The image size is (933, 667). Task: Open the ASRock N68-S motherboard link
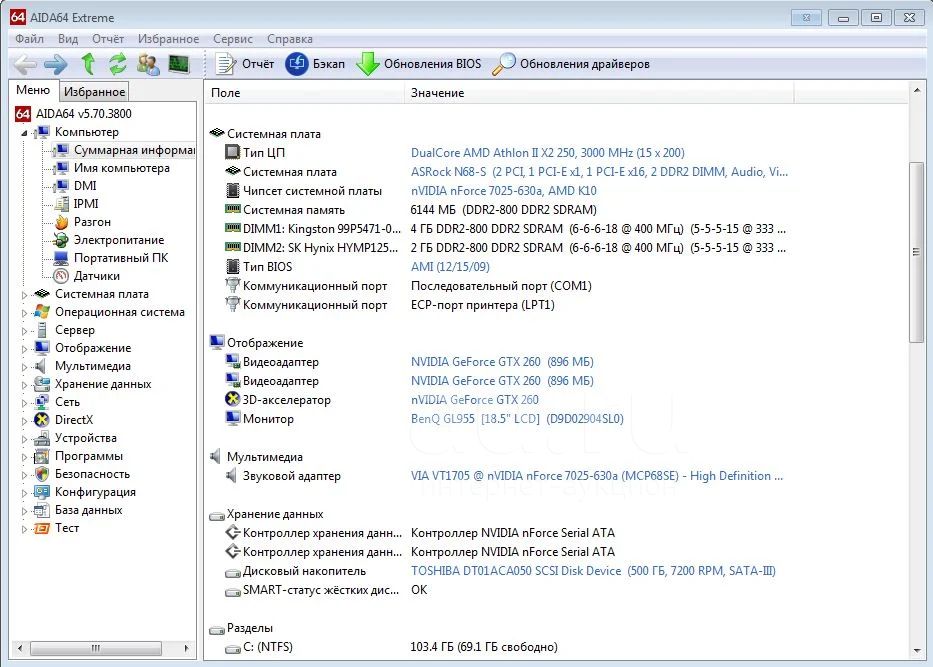[x=599, y=171]
